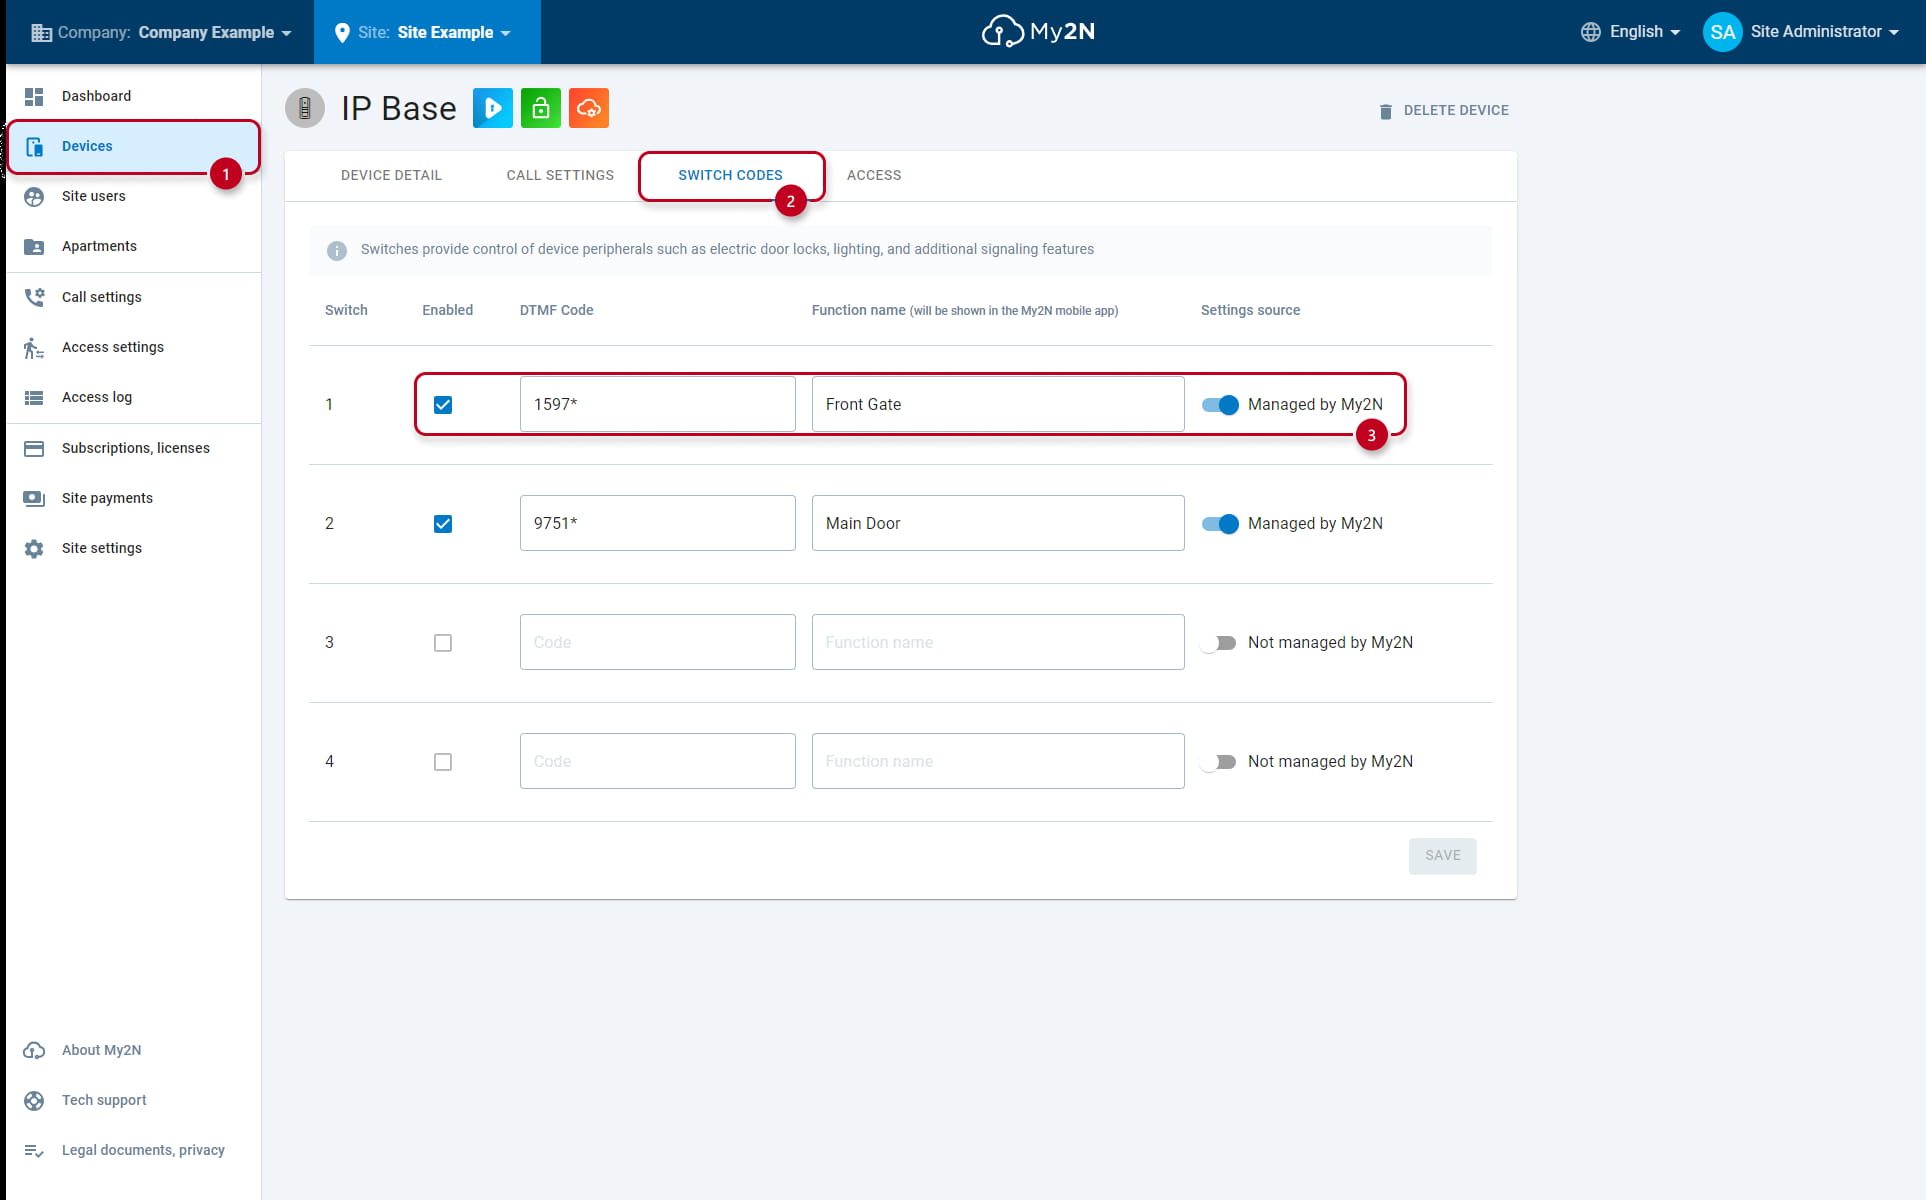The height and width of the screenshot is (1200, 1926).
Task: Click the Site users icon
Action: [x=34, y=196]
